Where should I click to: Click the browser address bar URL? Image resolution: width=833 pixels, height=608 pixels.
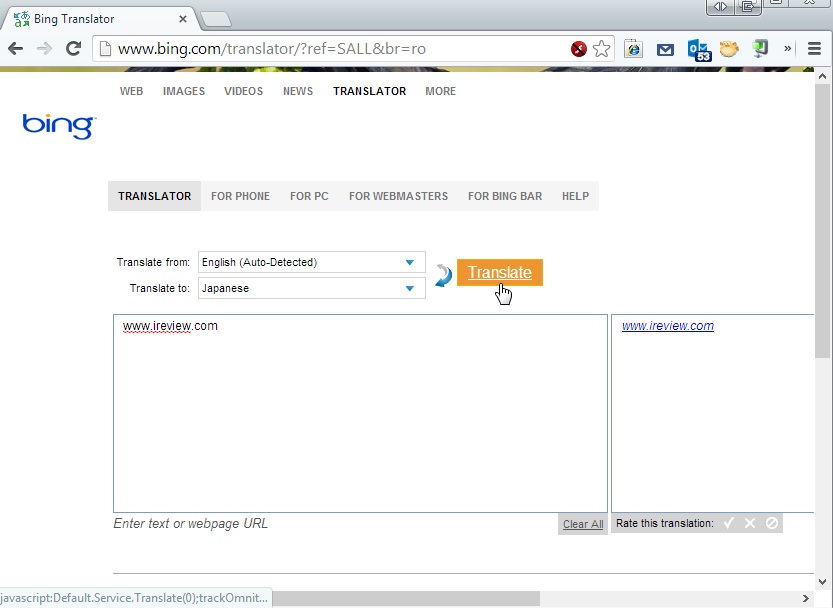click(x=271, y=49)
